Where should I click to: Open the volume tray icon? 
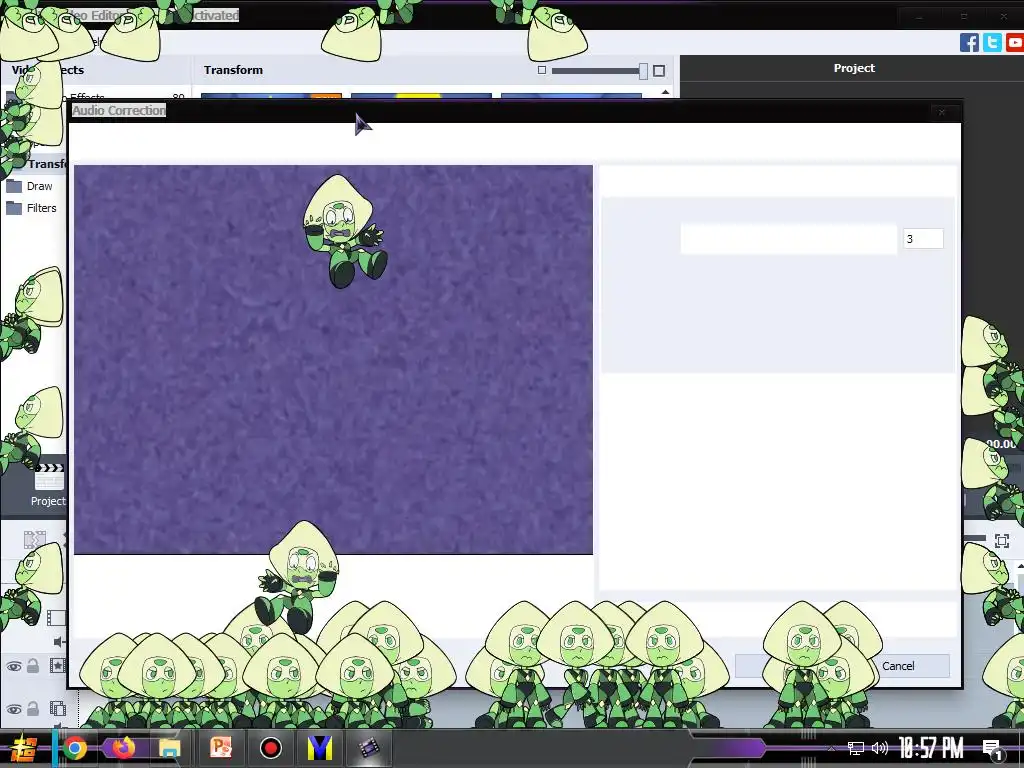(880, 749)
